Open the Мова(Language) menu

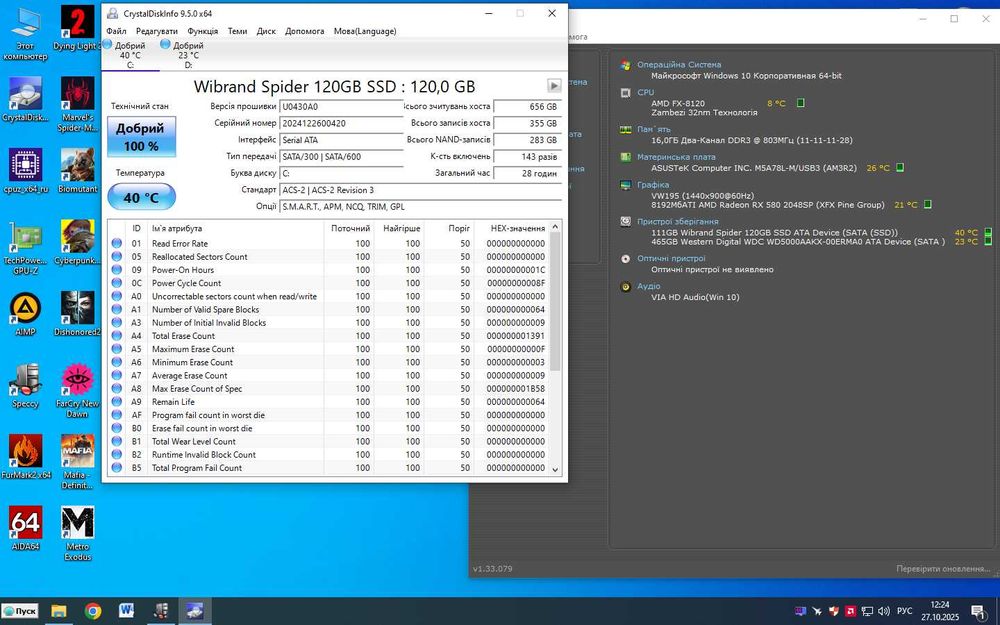click(365, 31)
